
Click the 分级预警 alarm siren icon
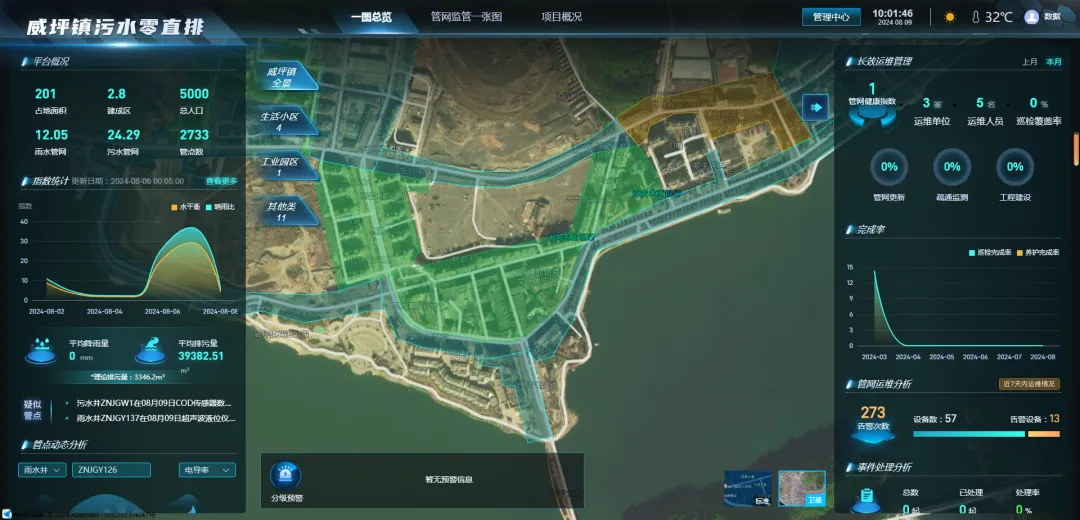click(285, 475)
